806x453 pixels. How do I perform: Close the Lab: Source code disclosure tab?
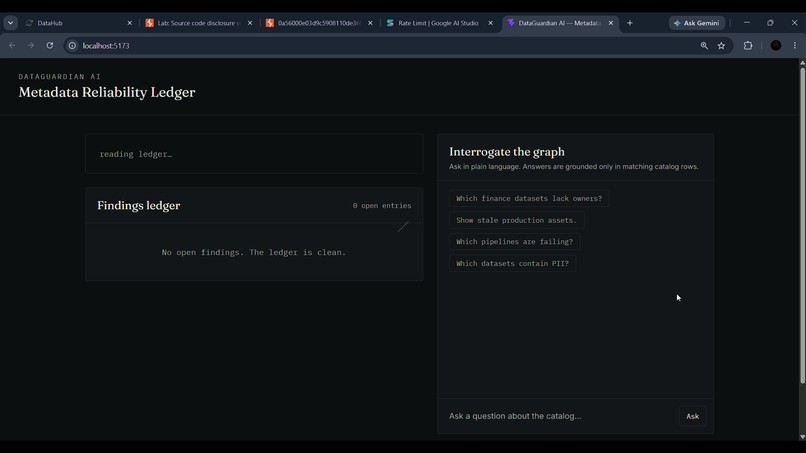pos(250,23)
